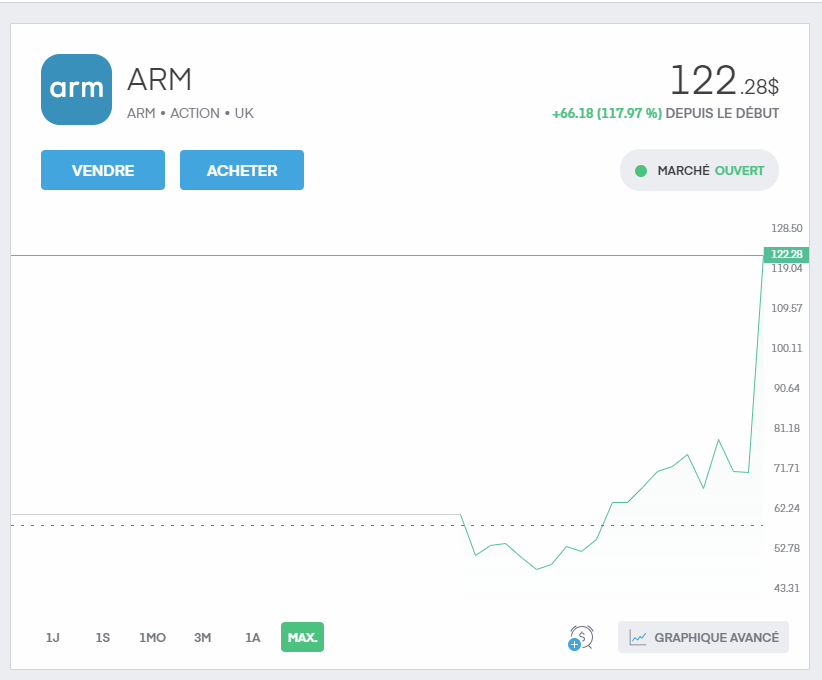This screenshot has width=822, height=680.
Task: Click the VENDRE button
Action: [x=102, y=170]
